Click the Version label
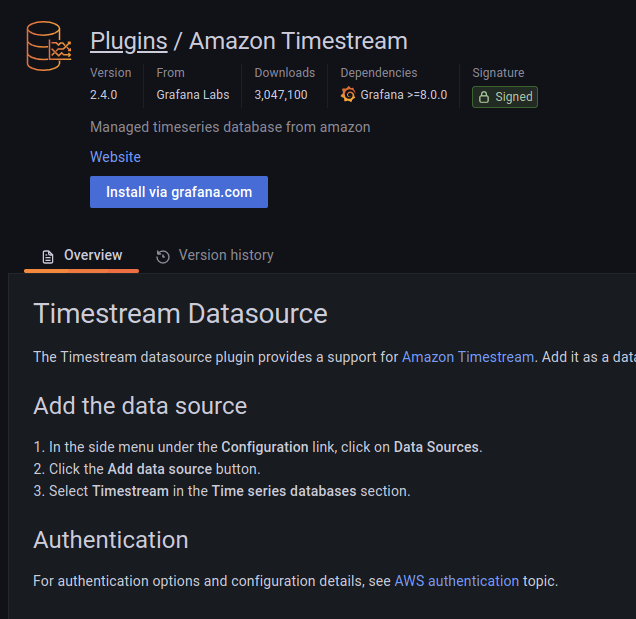636x619 pixels. pos(110,73)
